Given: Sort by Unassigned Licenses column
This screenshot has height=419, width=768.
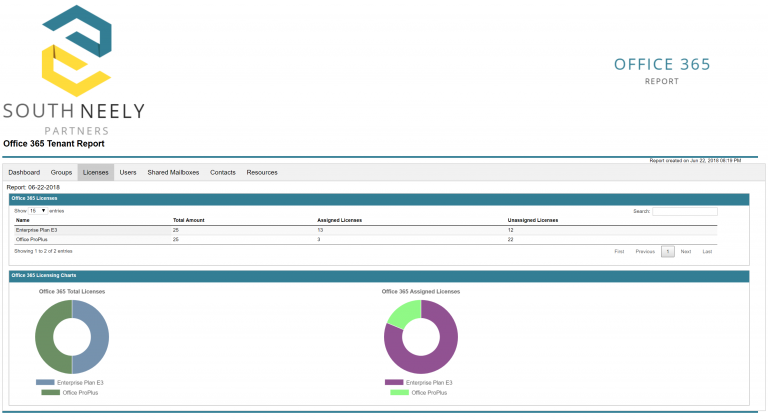Looking at the screenshot, I should pos(533,221).
